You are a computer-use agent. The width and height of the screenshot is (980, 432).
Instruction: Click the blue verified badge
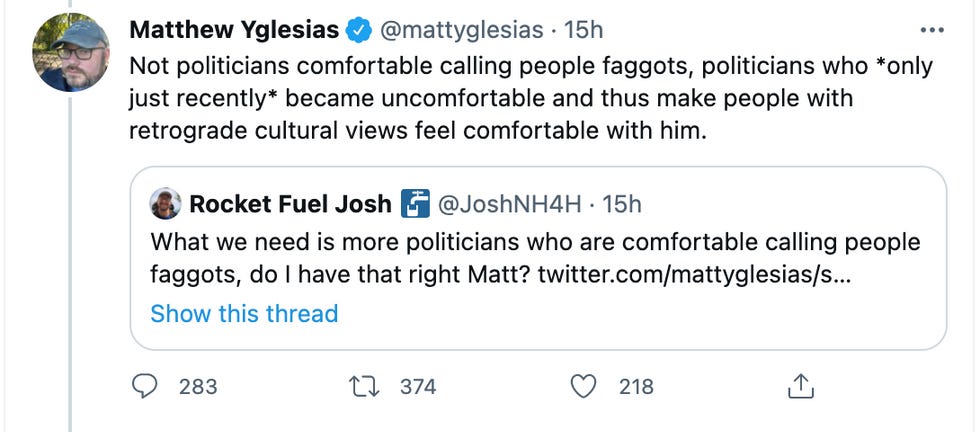(358, 30)
